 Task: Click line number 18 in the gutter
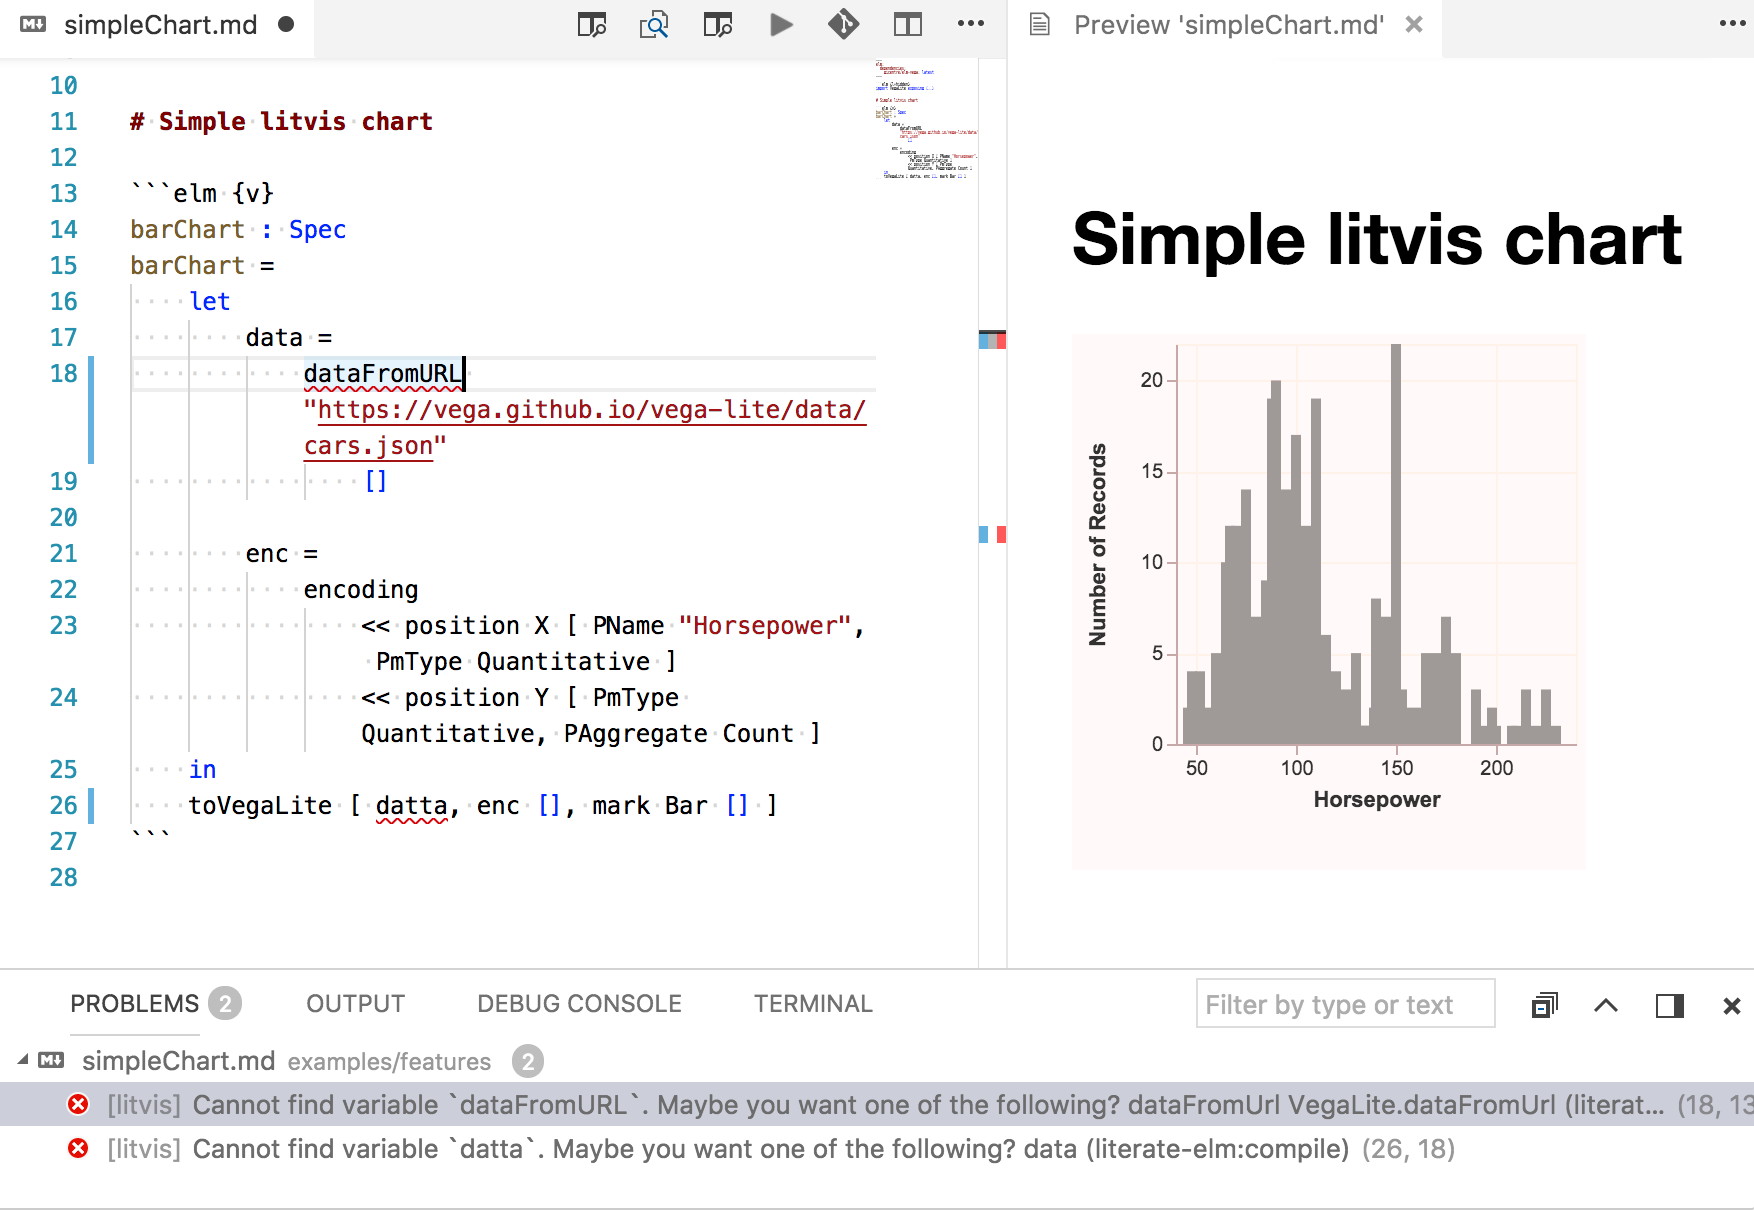click(x=63, y=373)
